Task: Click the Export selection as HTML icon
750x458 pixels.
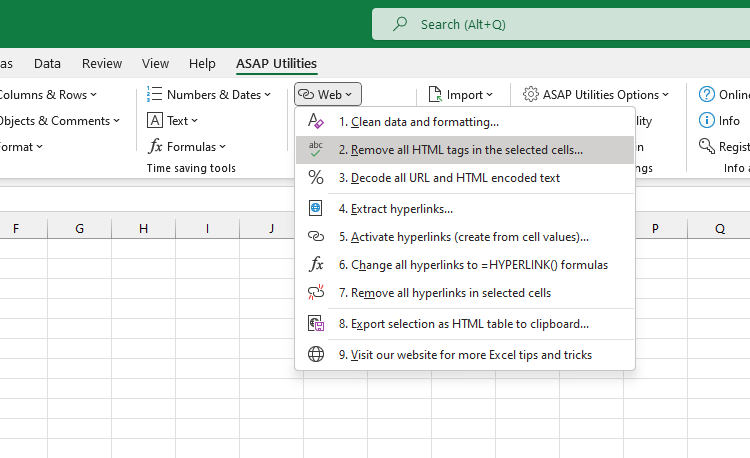Action: (x=316, y=324)
